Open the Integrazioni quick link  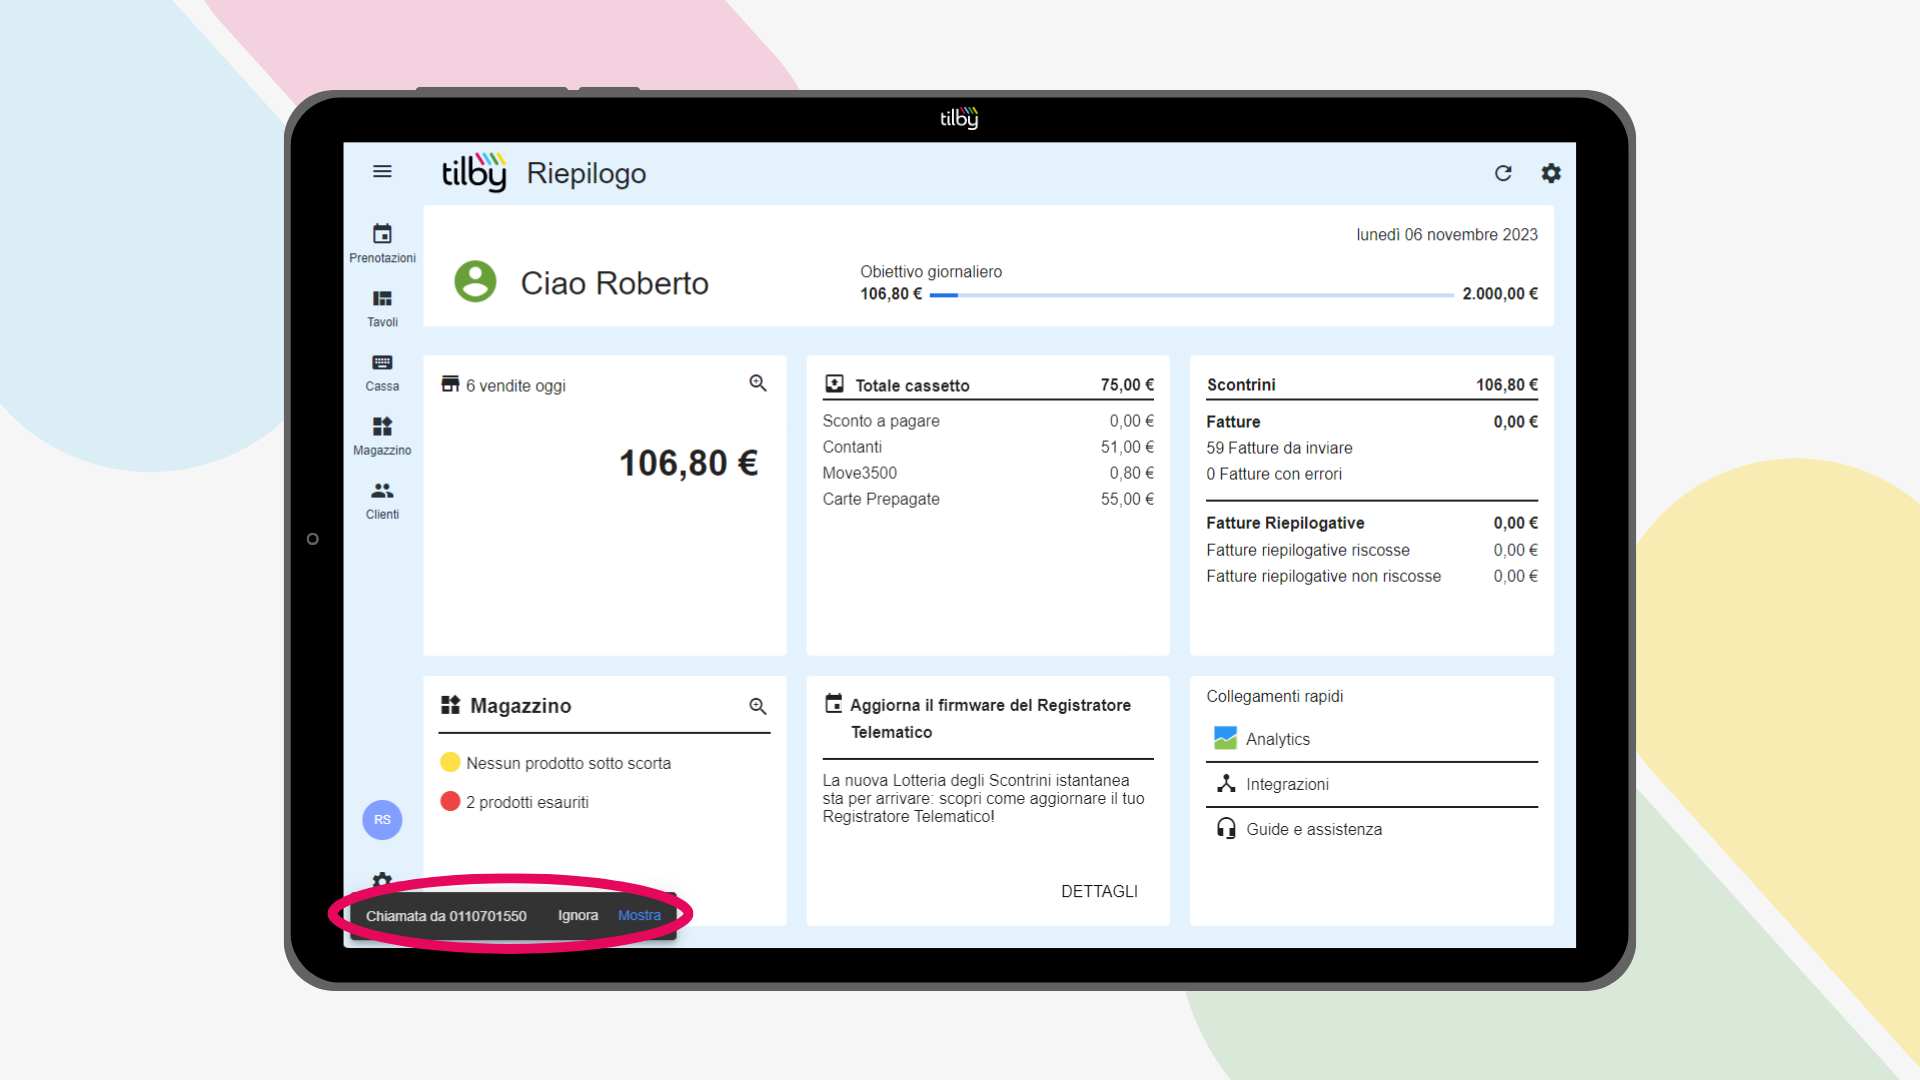click(1287, 784)
